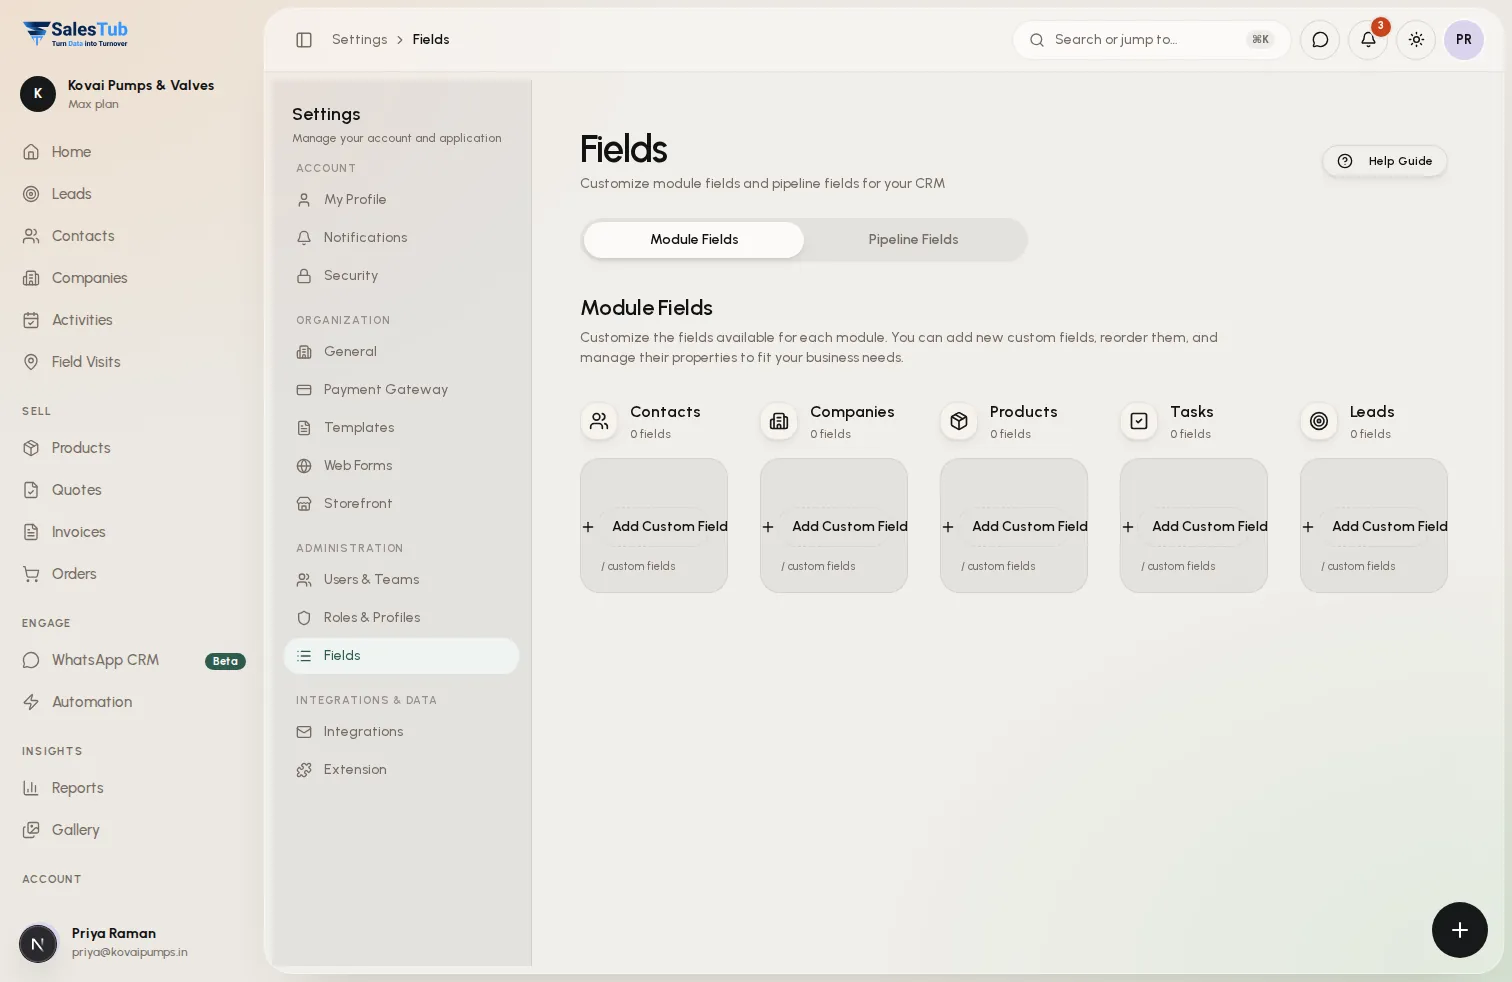Viewport: 1512px width, 982px height.
Task: Open Field Visits in main sidebar
Action: click(132, 362)
